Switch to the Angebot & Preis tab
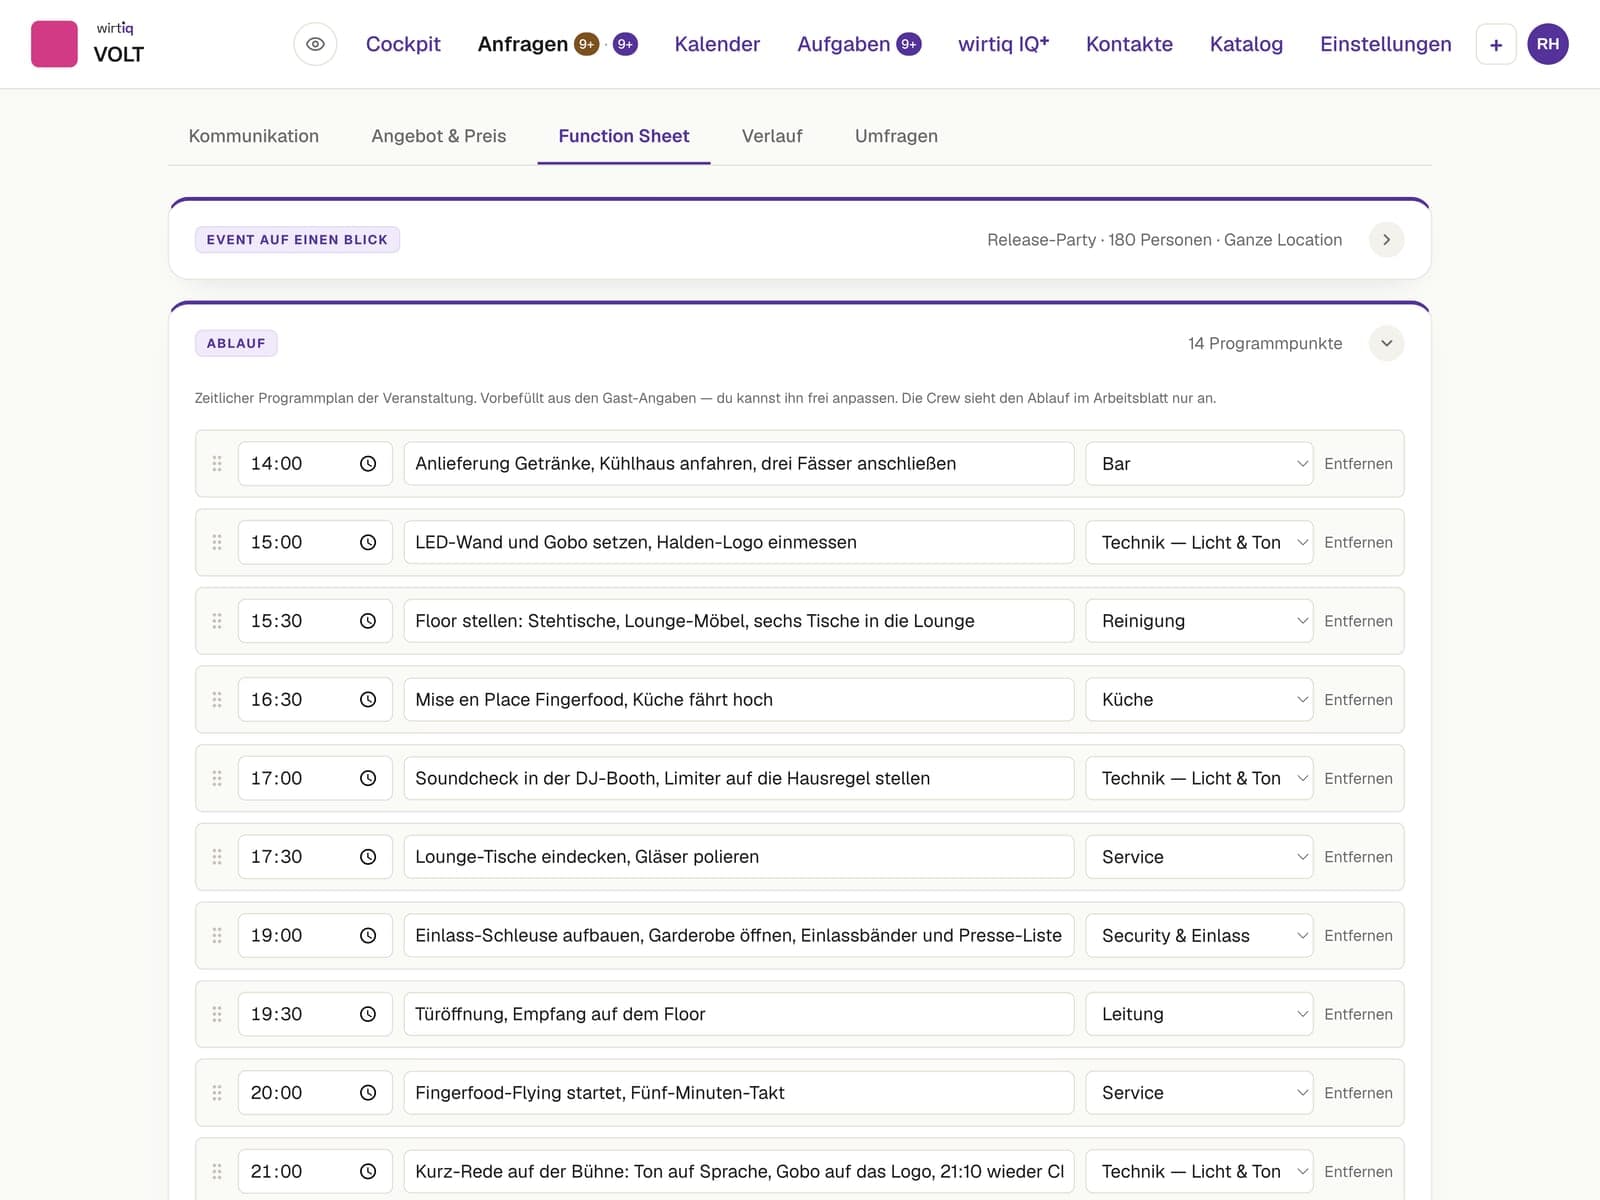 tap(439, 136)
